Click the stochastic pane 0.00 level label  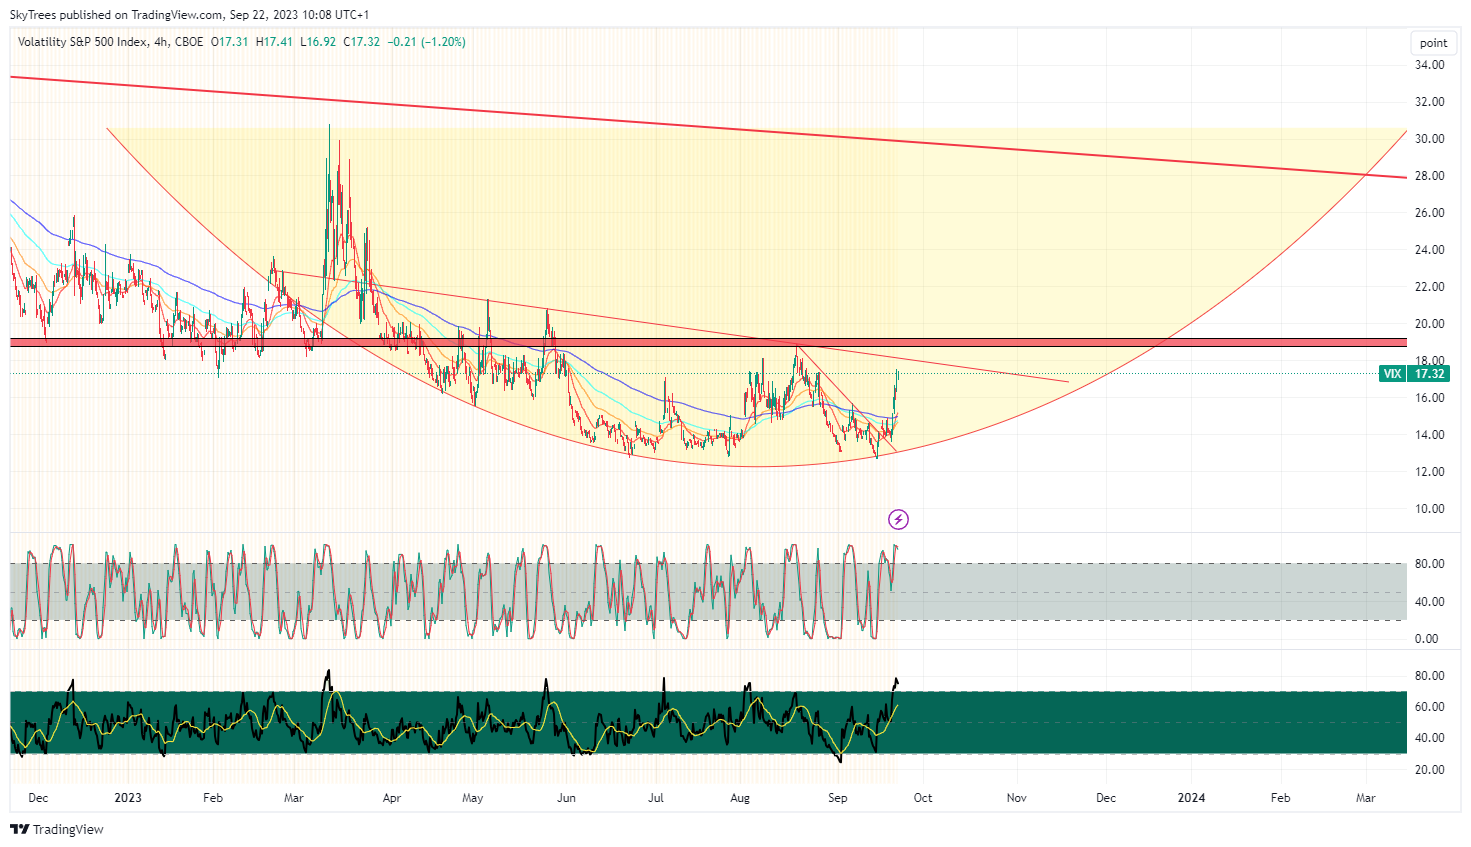coord(1427,639)
